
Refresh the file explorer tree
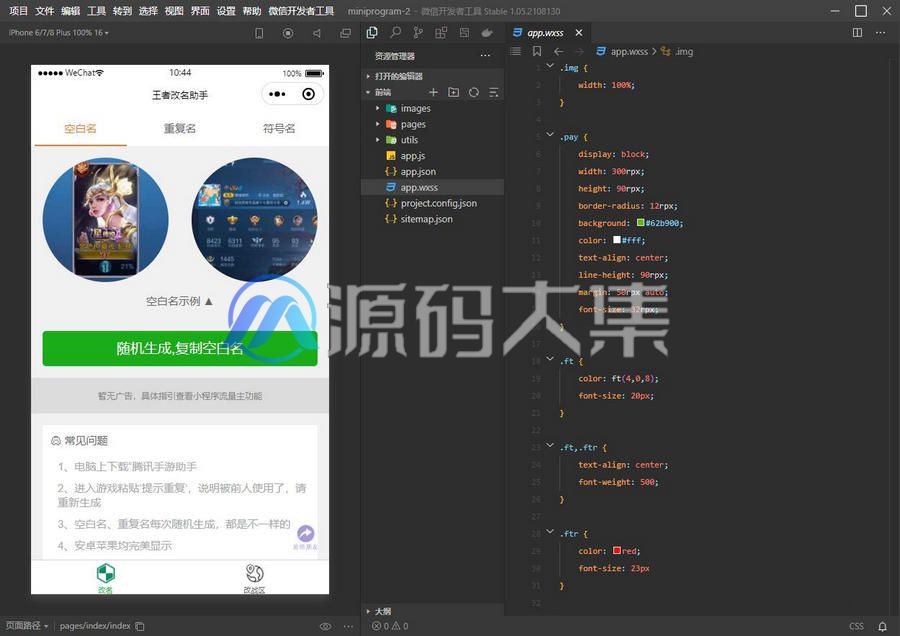(474, 92)
